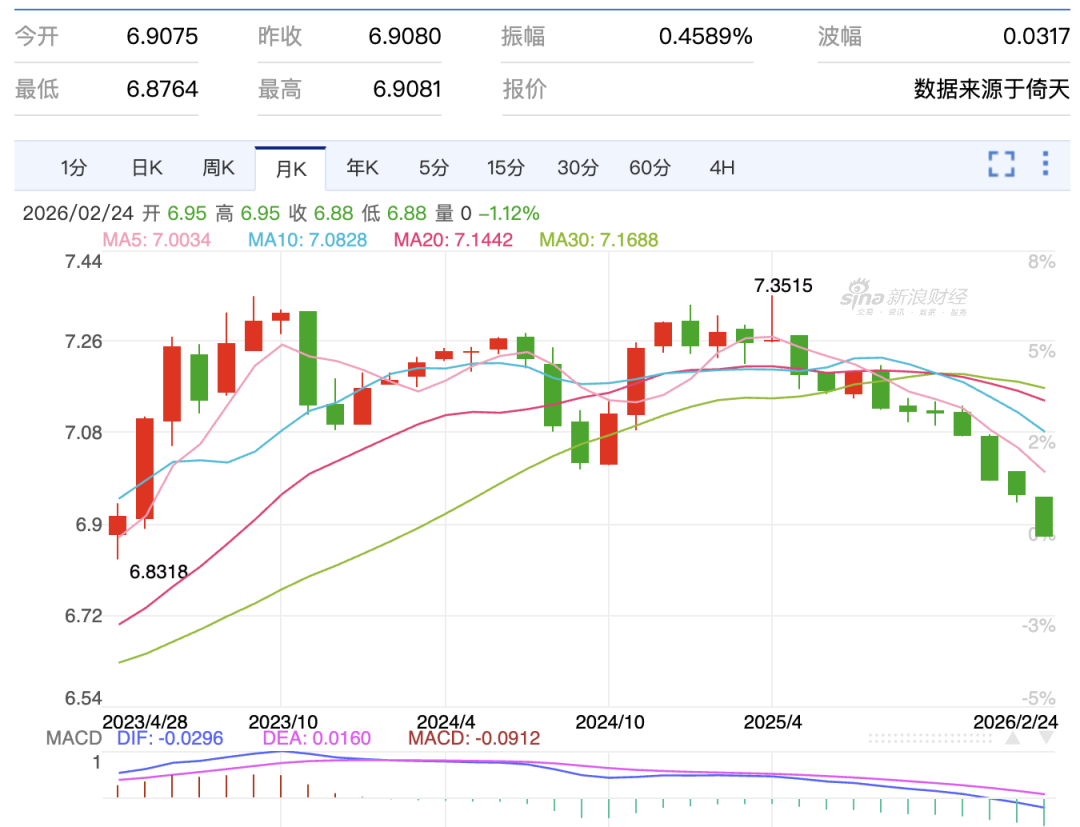The height and width of the screenshot is (827, 1080).
Task: Click the dotted range slider bar
Action: pyautogui.click(x=930, y=738)
